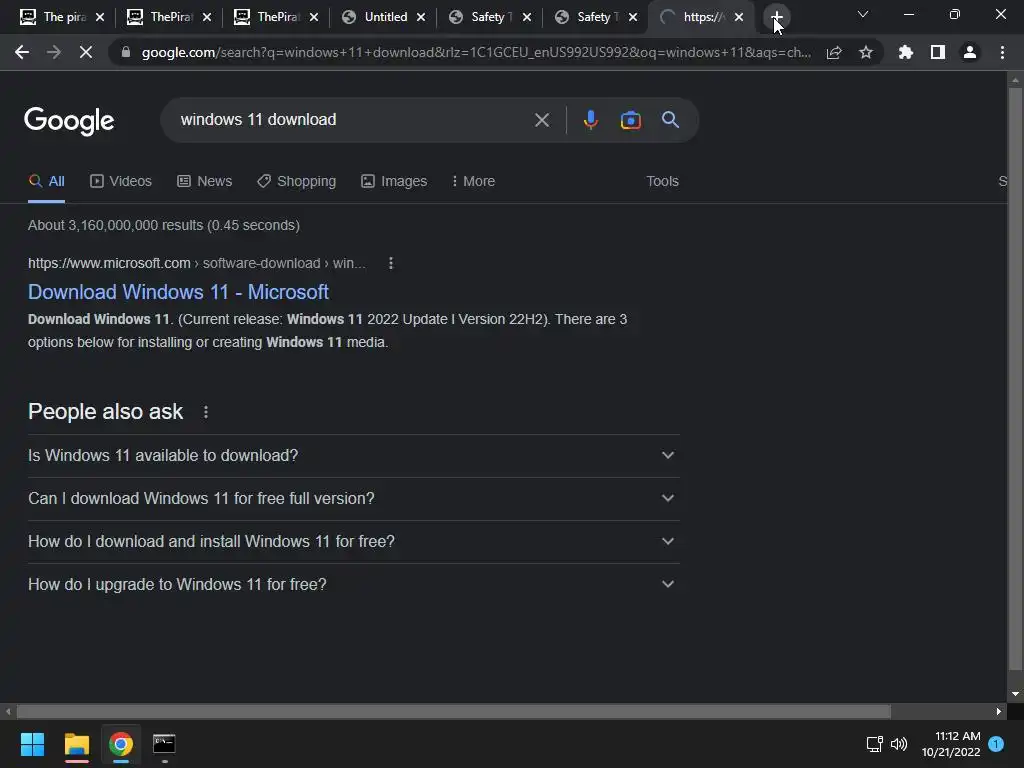The width and height of the screenshot is (1024, 768).
Task: Open the Windows Start menu
Action: tap(32, 744)
